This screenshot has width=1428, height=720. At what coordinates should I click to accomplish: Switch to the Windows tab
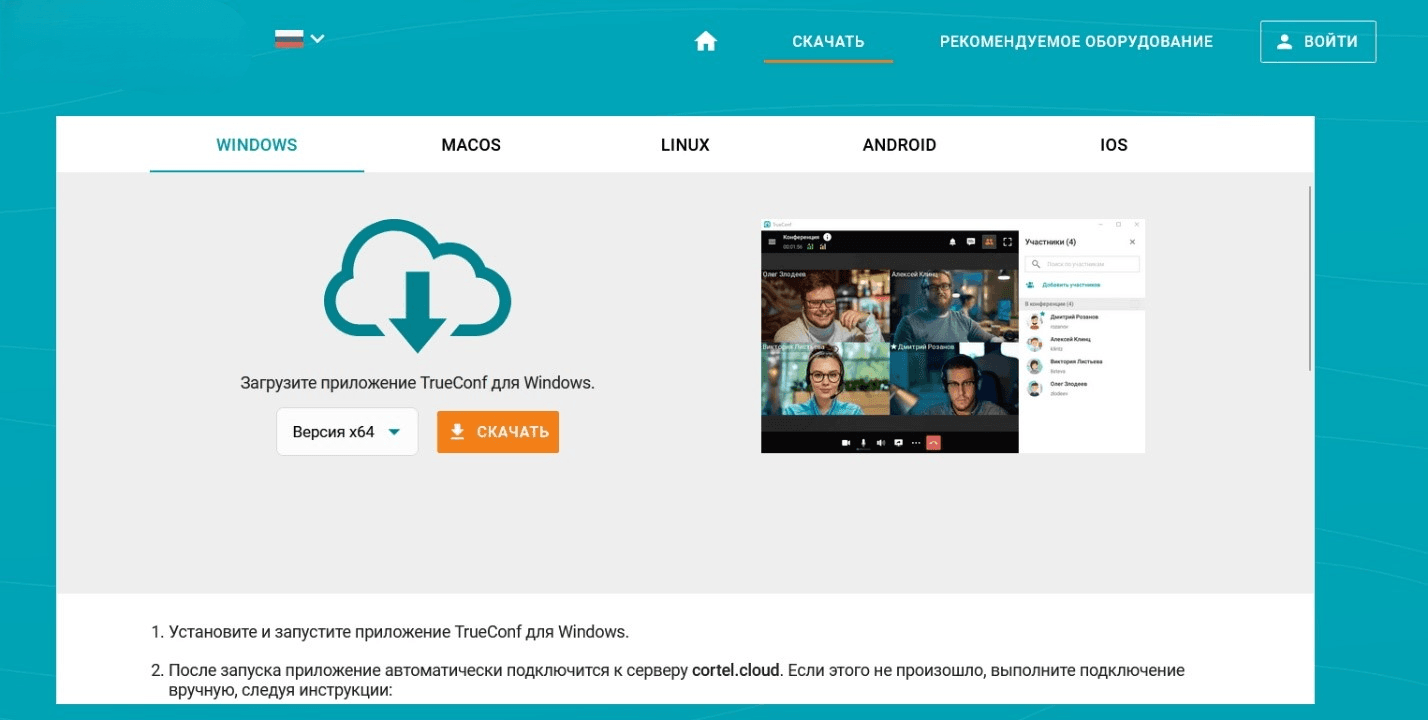[257, 145]
